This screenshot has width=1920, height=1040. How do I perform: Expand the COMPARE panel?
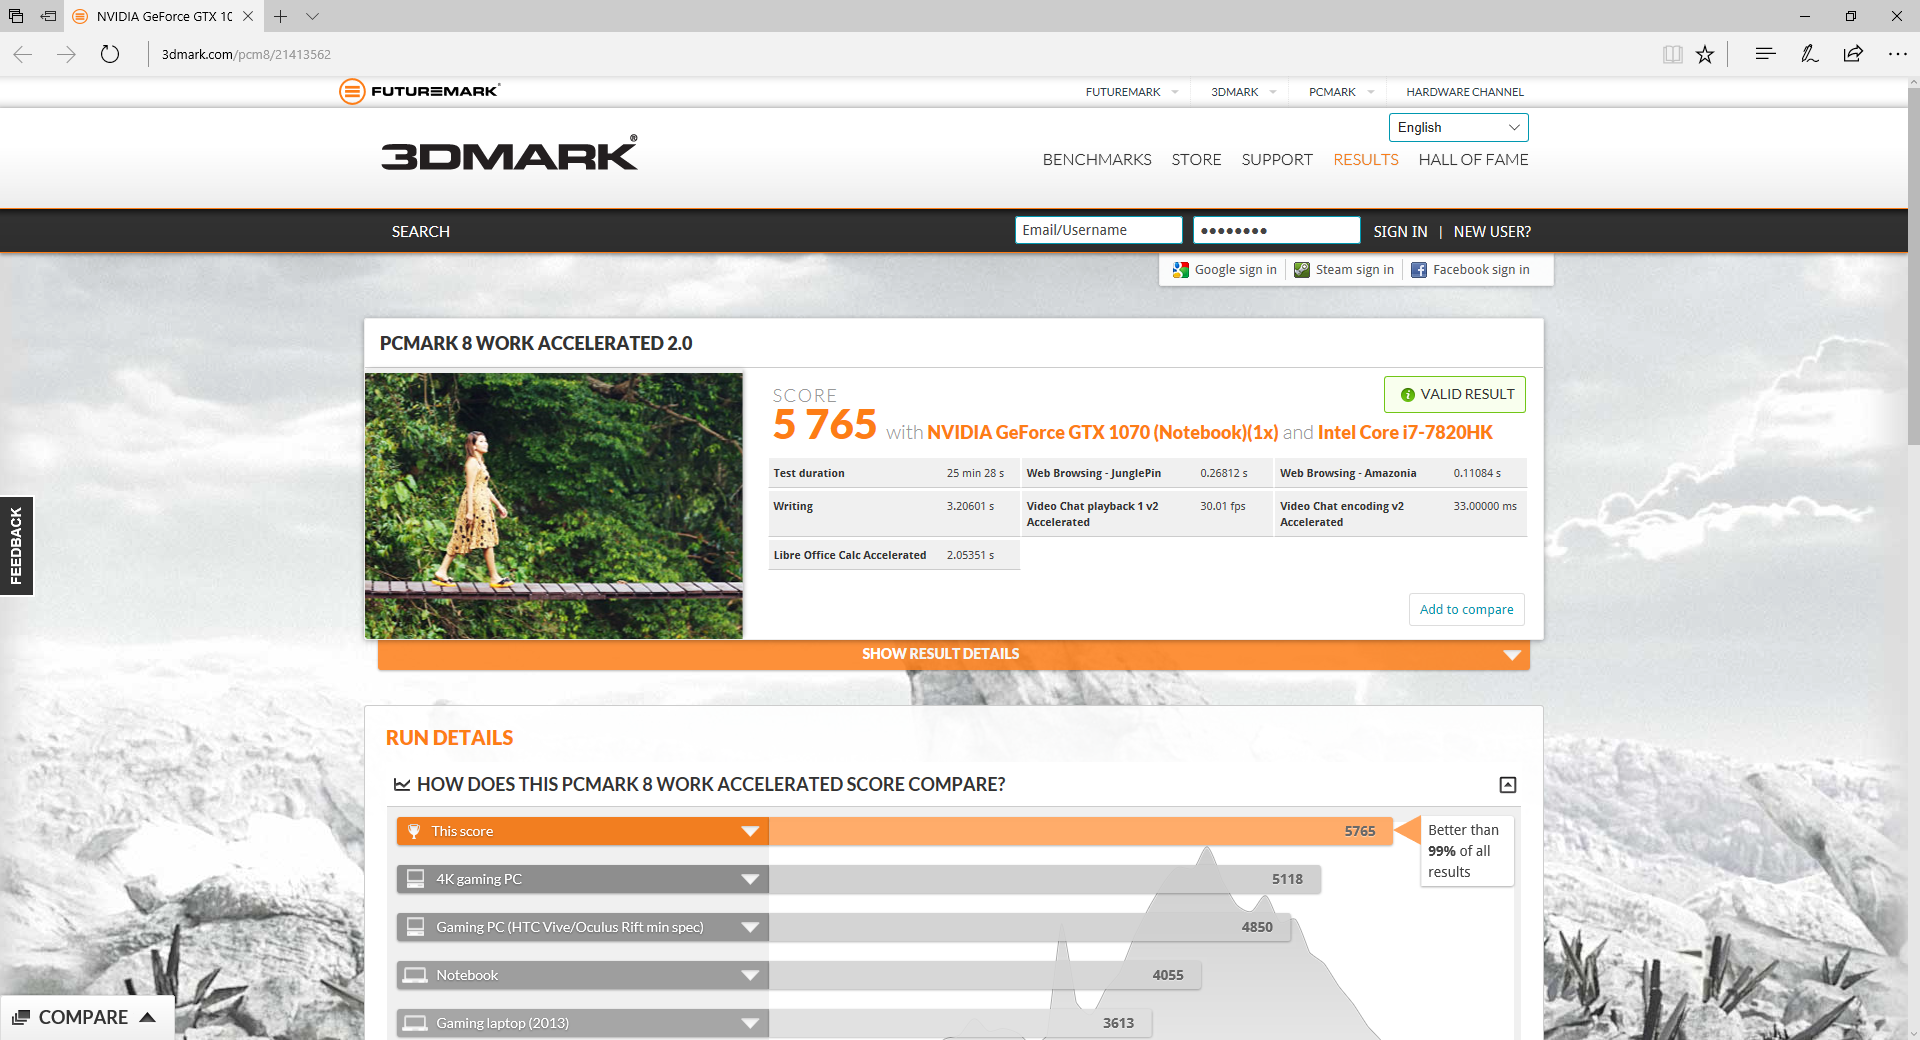coord(86,1017)
